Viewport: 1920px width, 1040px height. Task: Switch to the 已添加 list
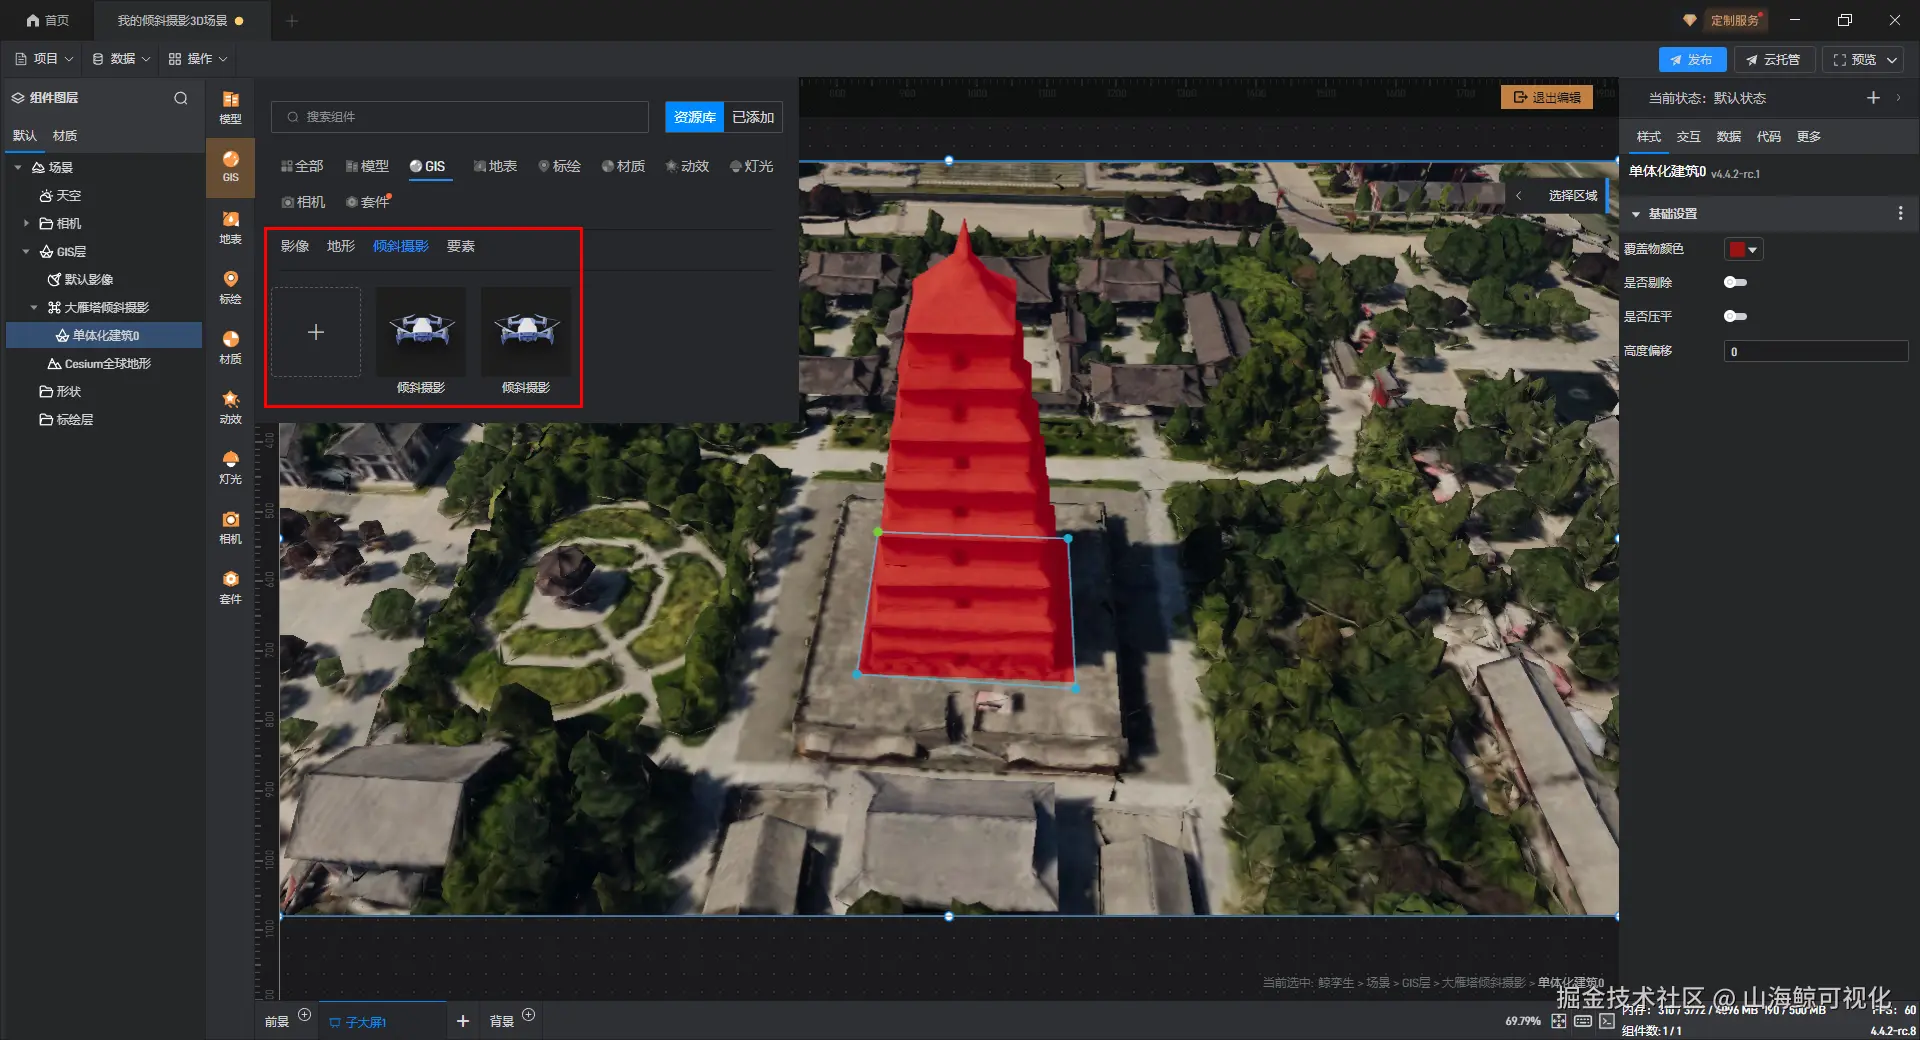pos(753,117)
